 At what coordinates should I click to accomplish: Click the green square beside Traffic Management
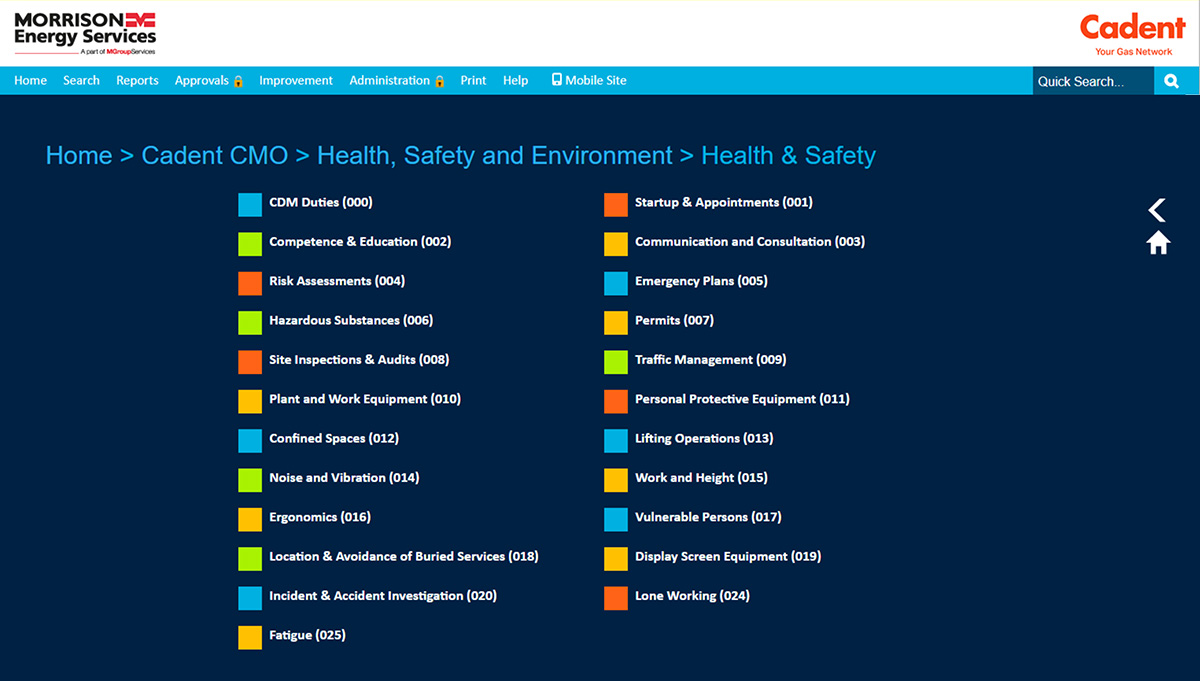click(x=616, y=361)
